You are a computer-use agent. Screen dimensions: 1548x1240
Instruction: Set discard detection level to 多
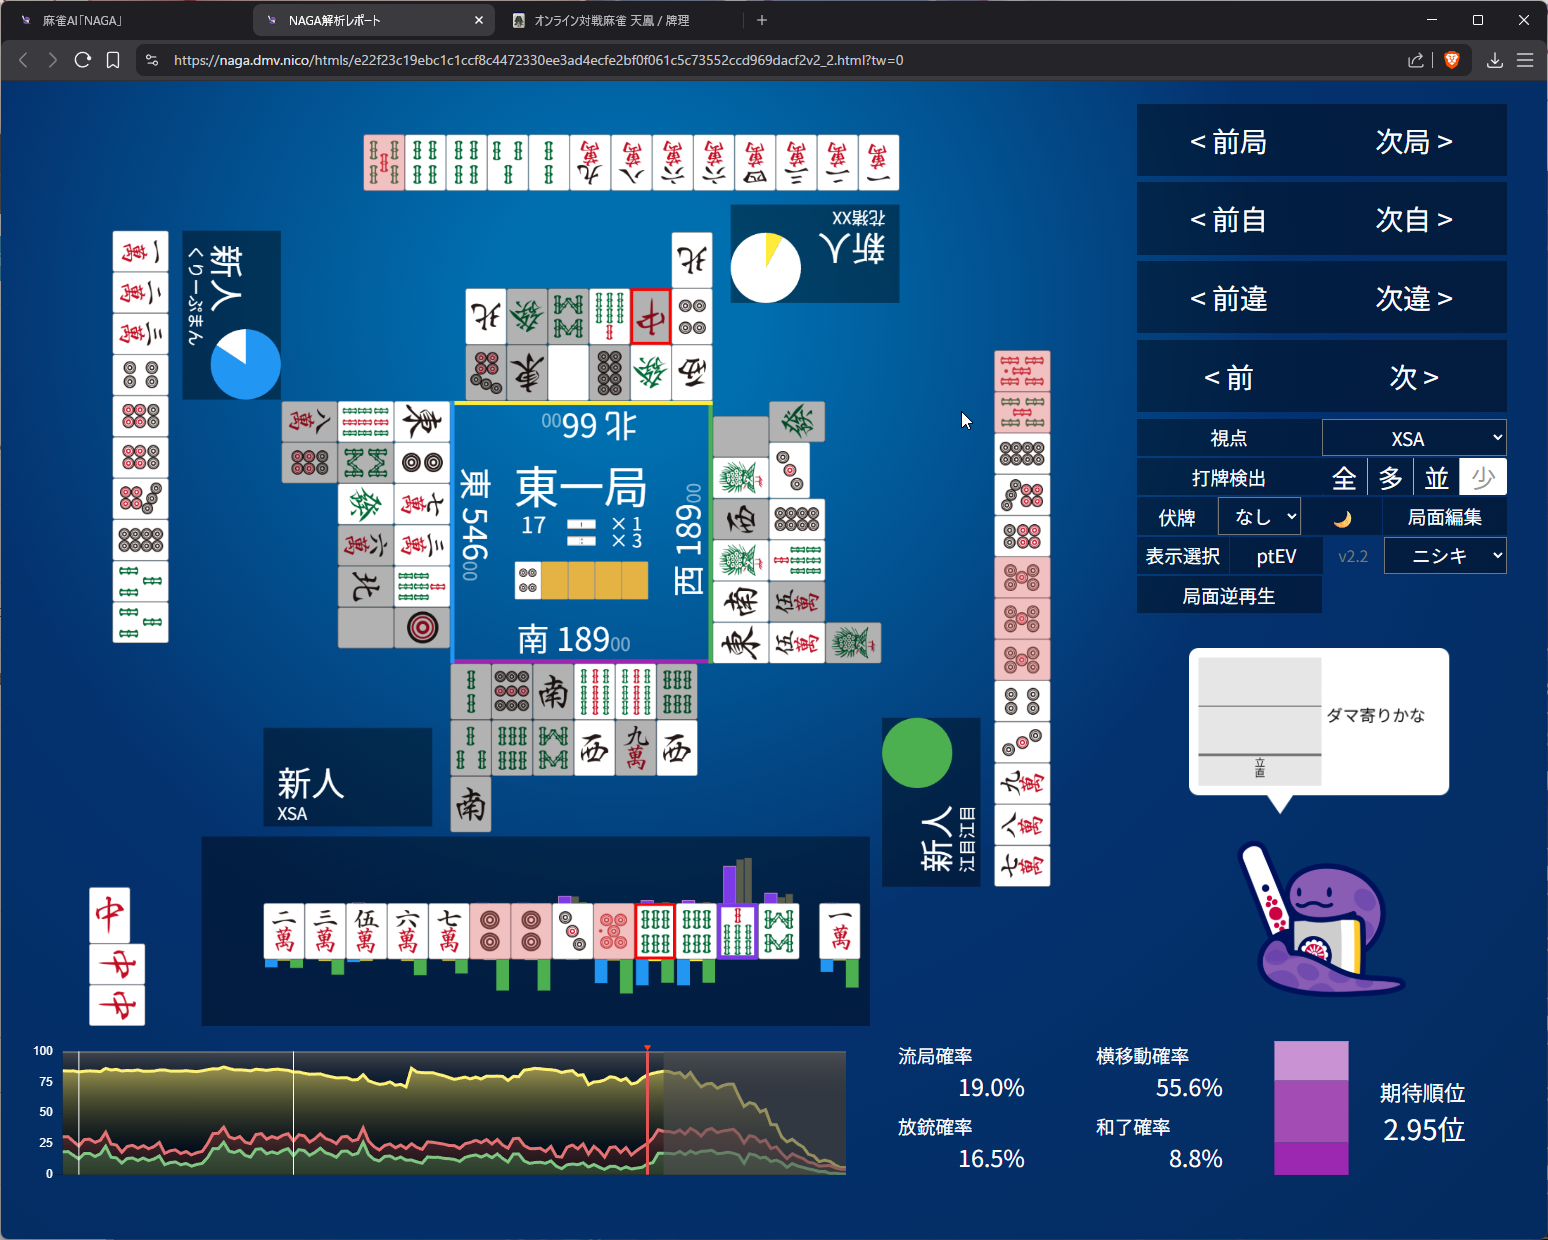point(1390,478)
